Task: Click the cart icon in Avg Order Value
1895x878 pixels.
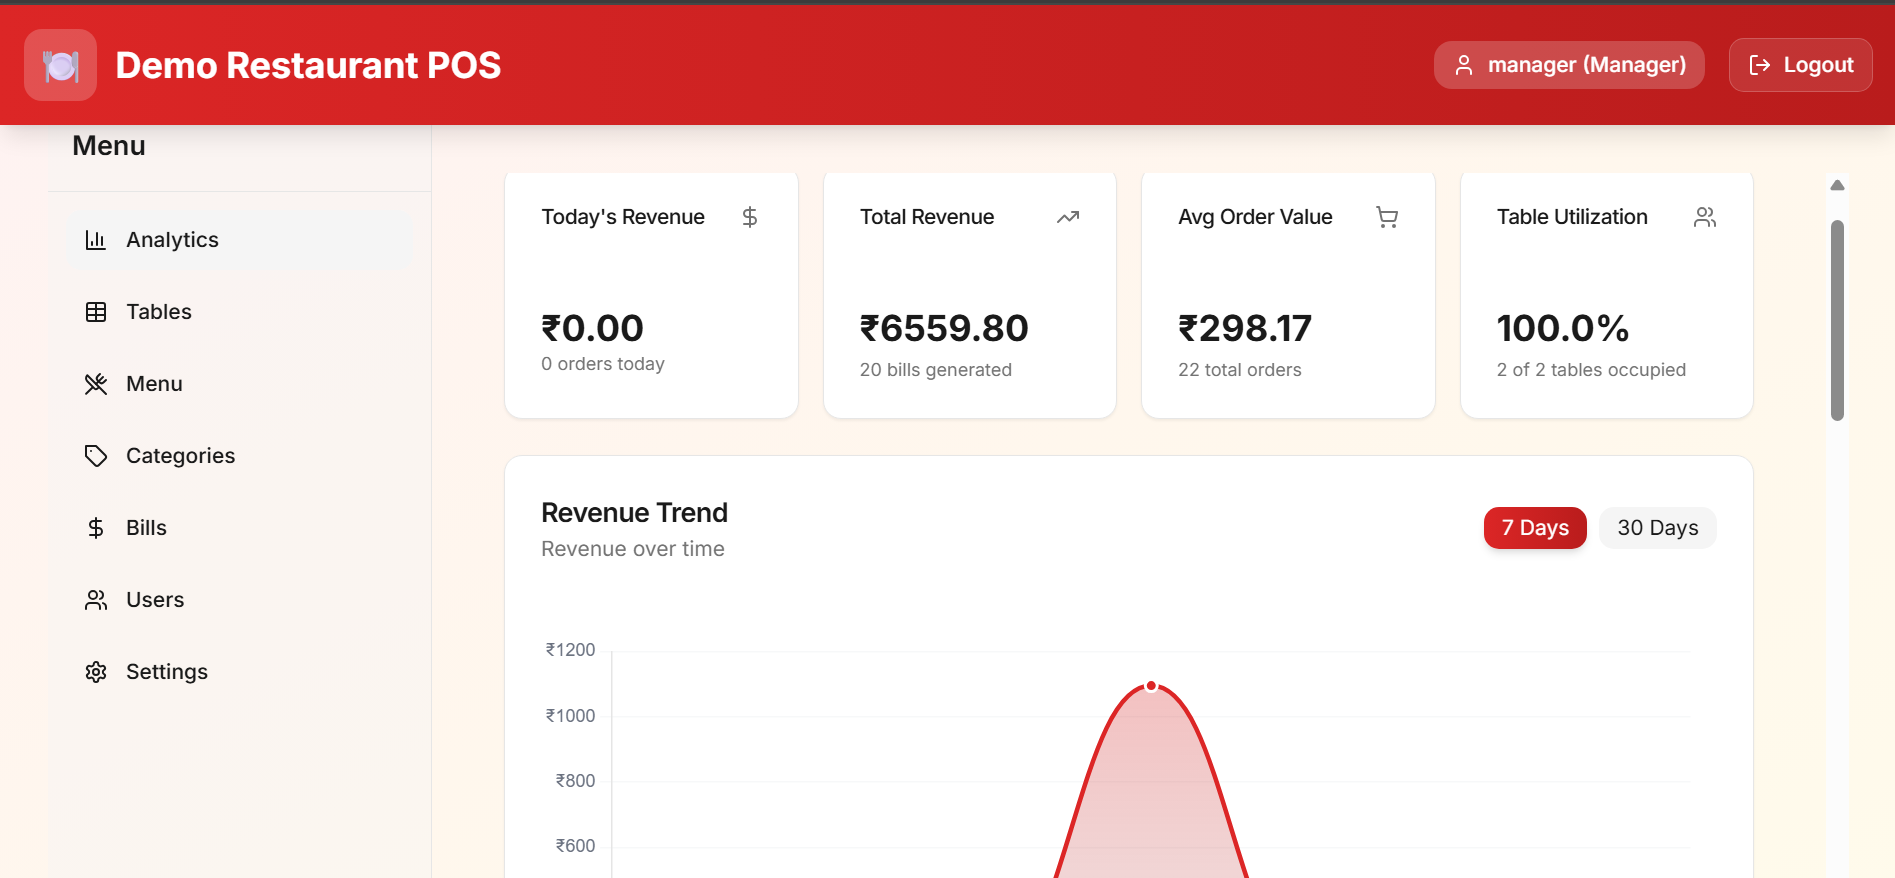Action: pyautogui.click(x=1386, y=217)
